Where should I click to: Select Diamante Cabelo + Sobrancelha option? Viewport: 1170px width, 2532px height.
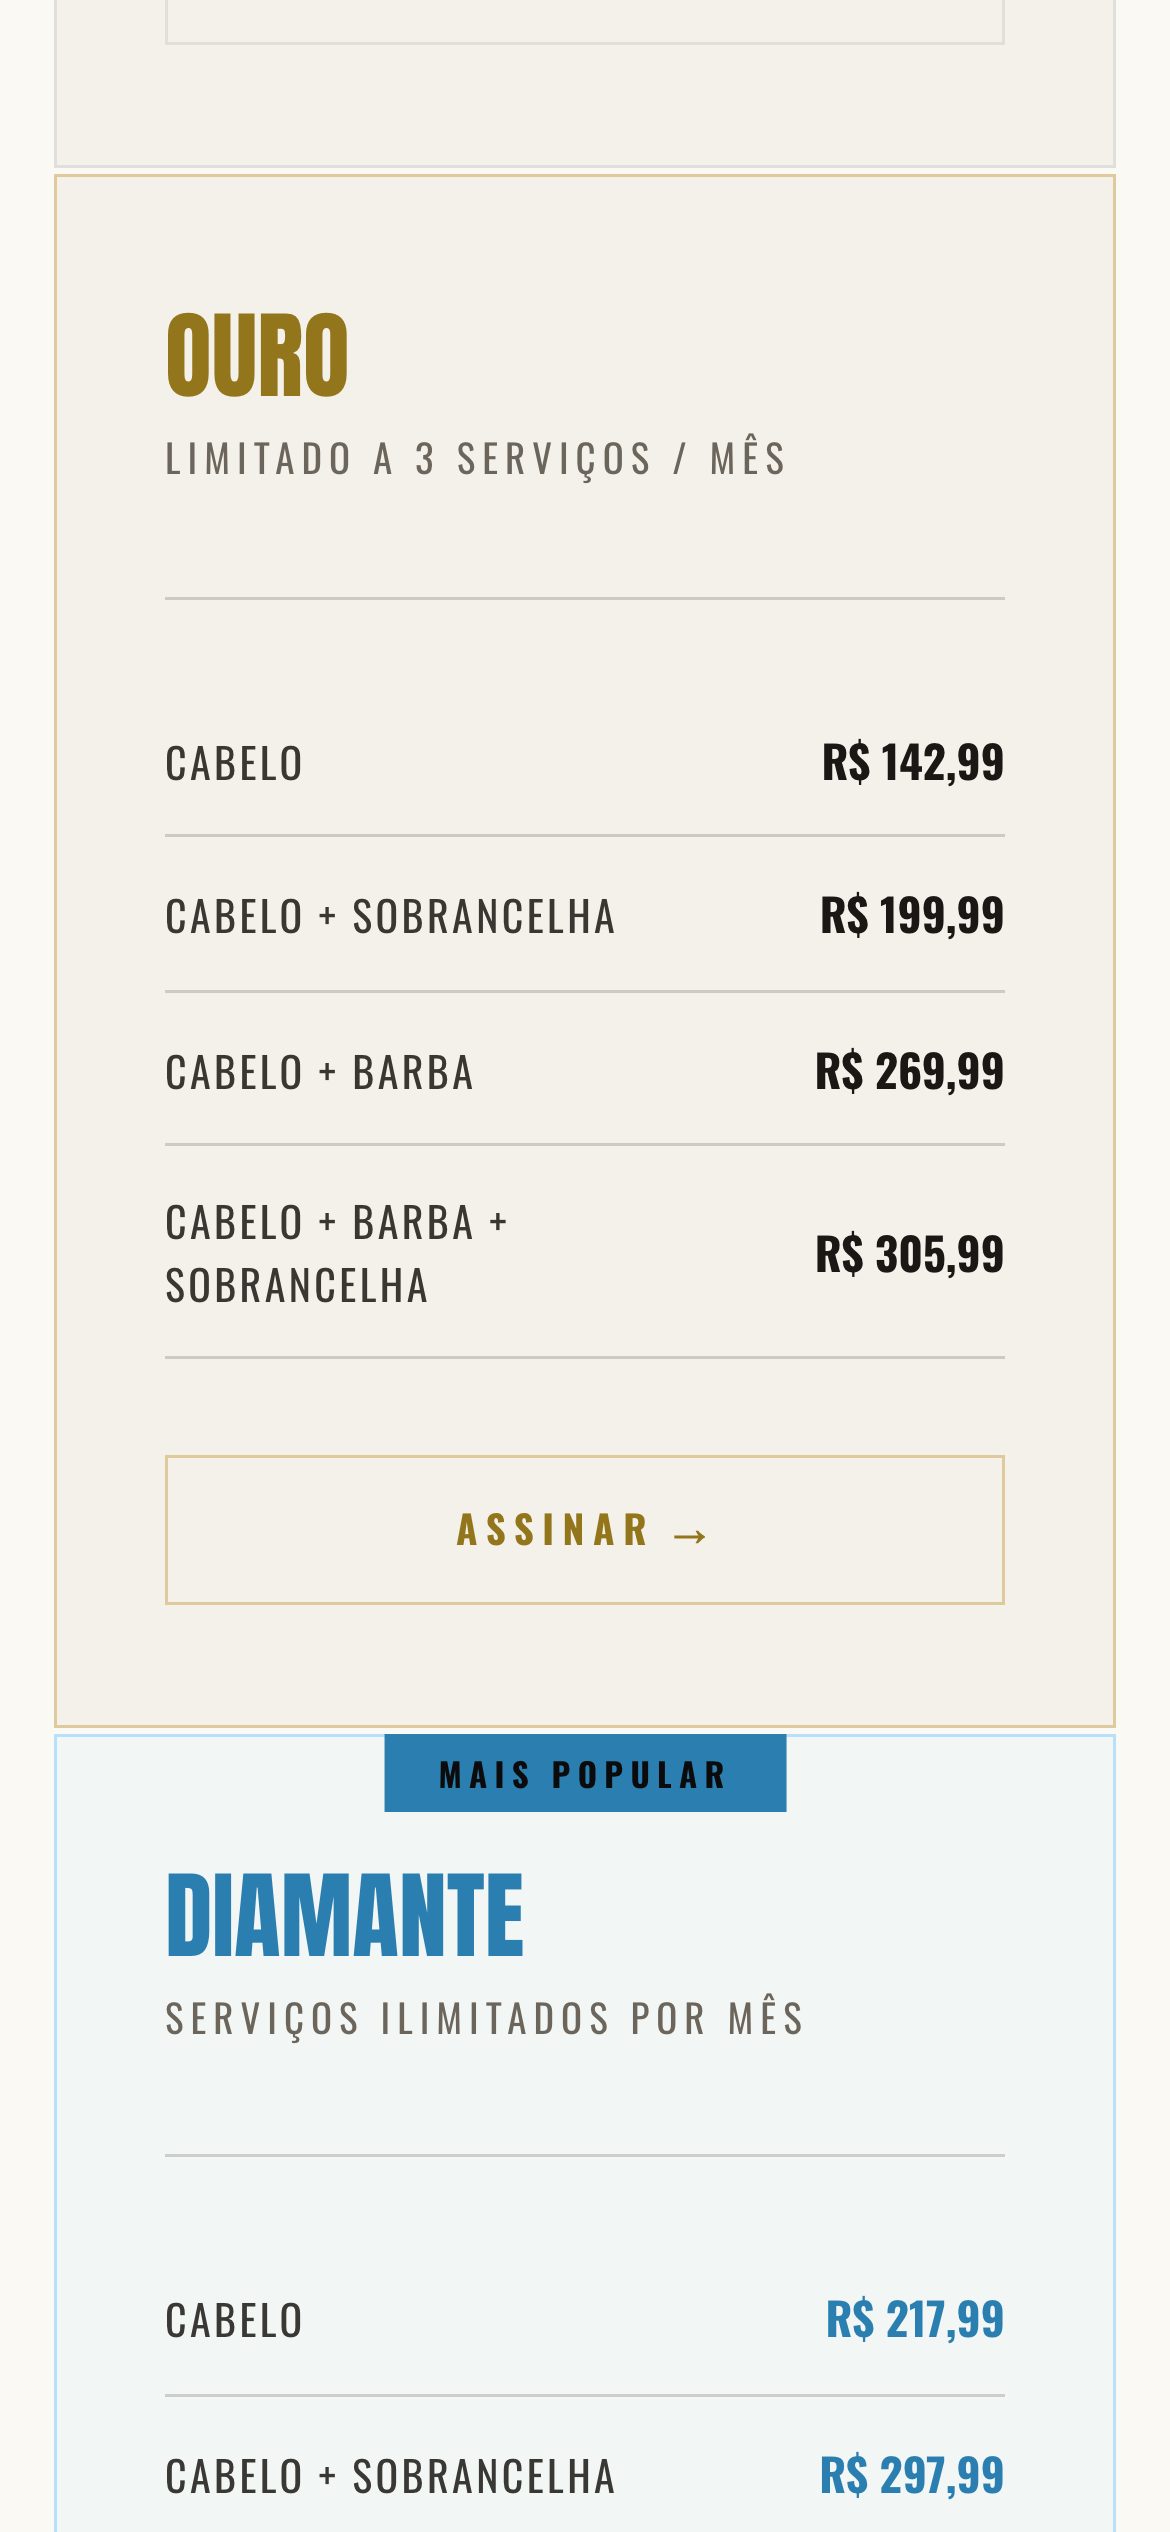coord(584,2476)
